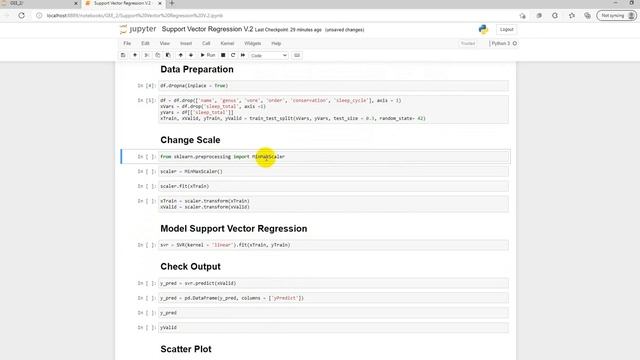Click the kernel idle circle icon

(x=515, y=43)
